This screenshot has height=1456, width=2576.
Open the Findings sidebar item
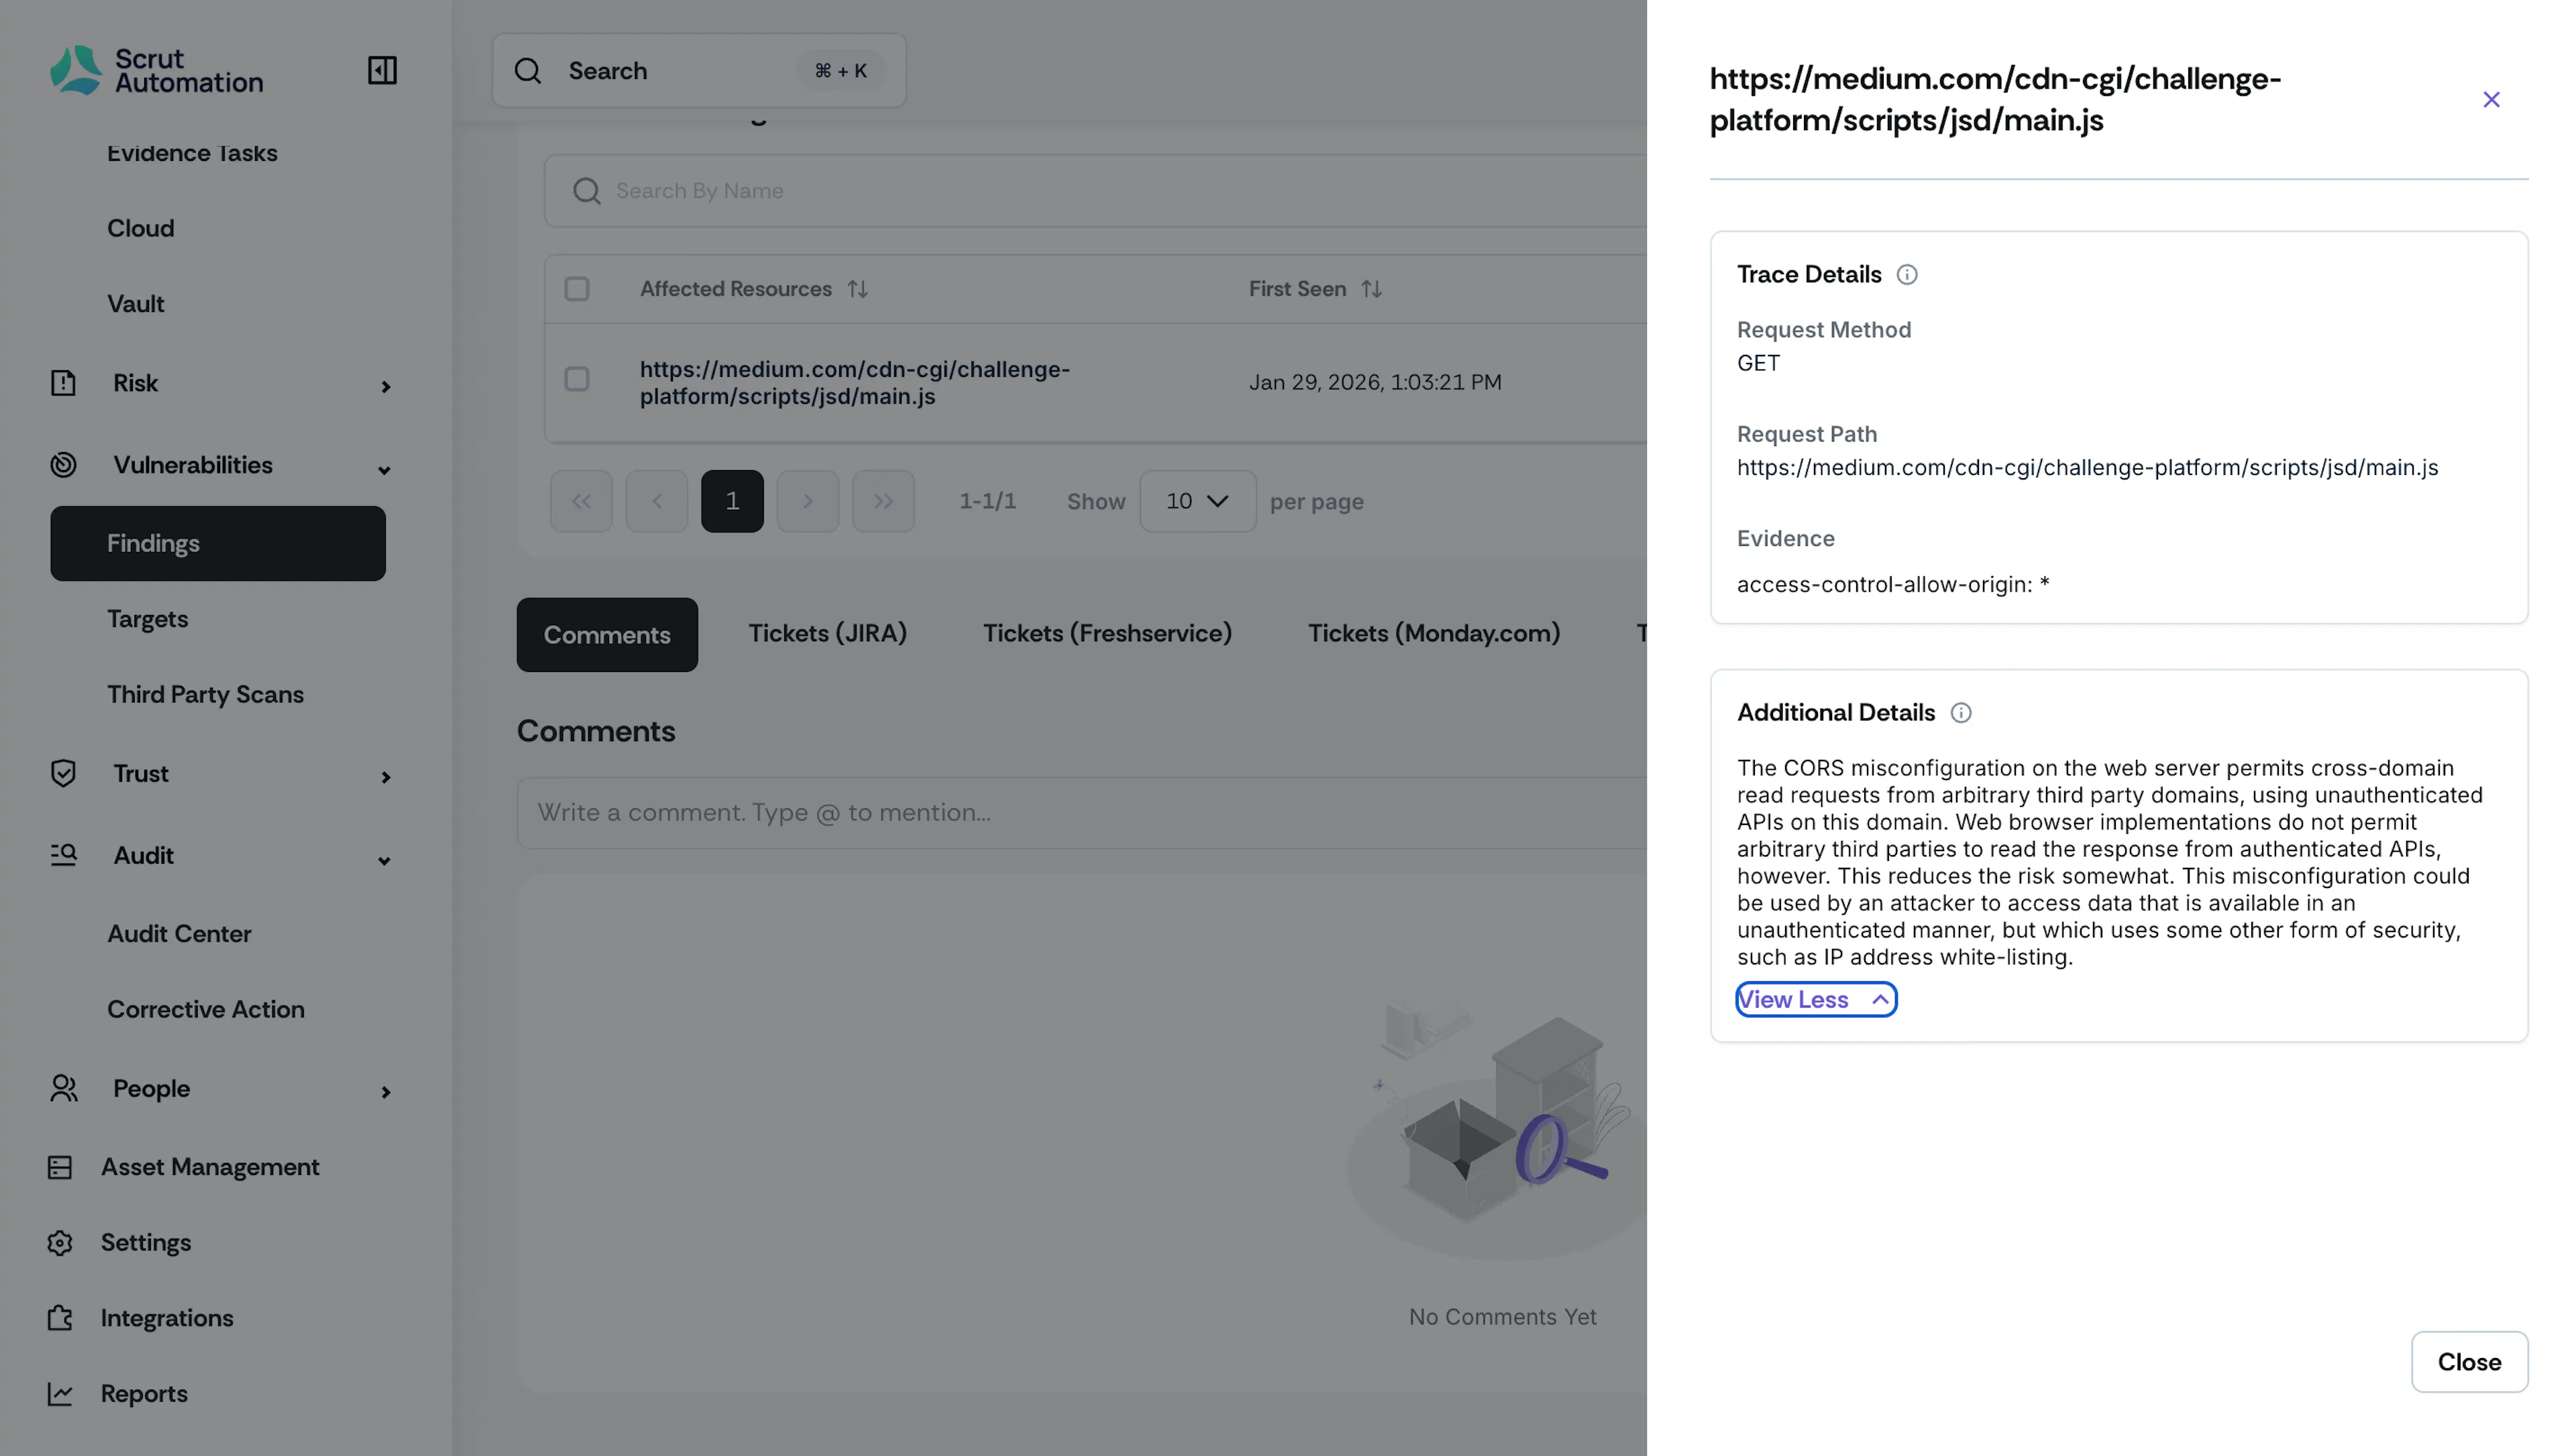pyautogui.click(x=218, y=543)
